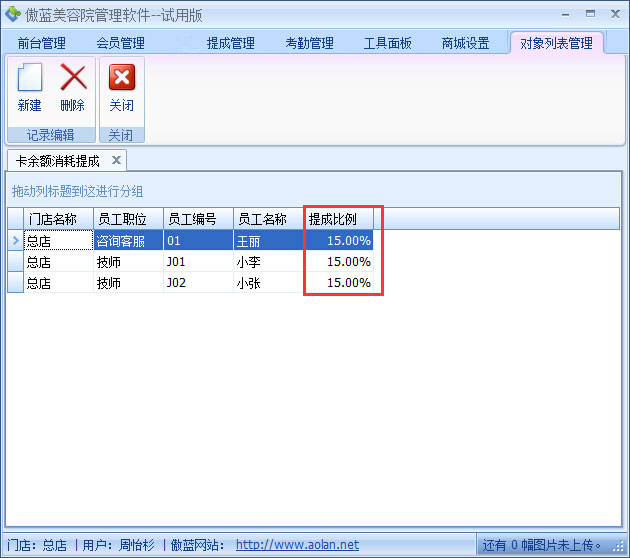Click the 门店名称 column header
This screenshot has height=558, width=630.
click(58, 219)
